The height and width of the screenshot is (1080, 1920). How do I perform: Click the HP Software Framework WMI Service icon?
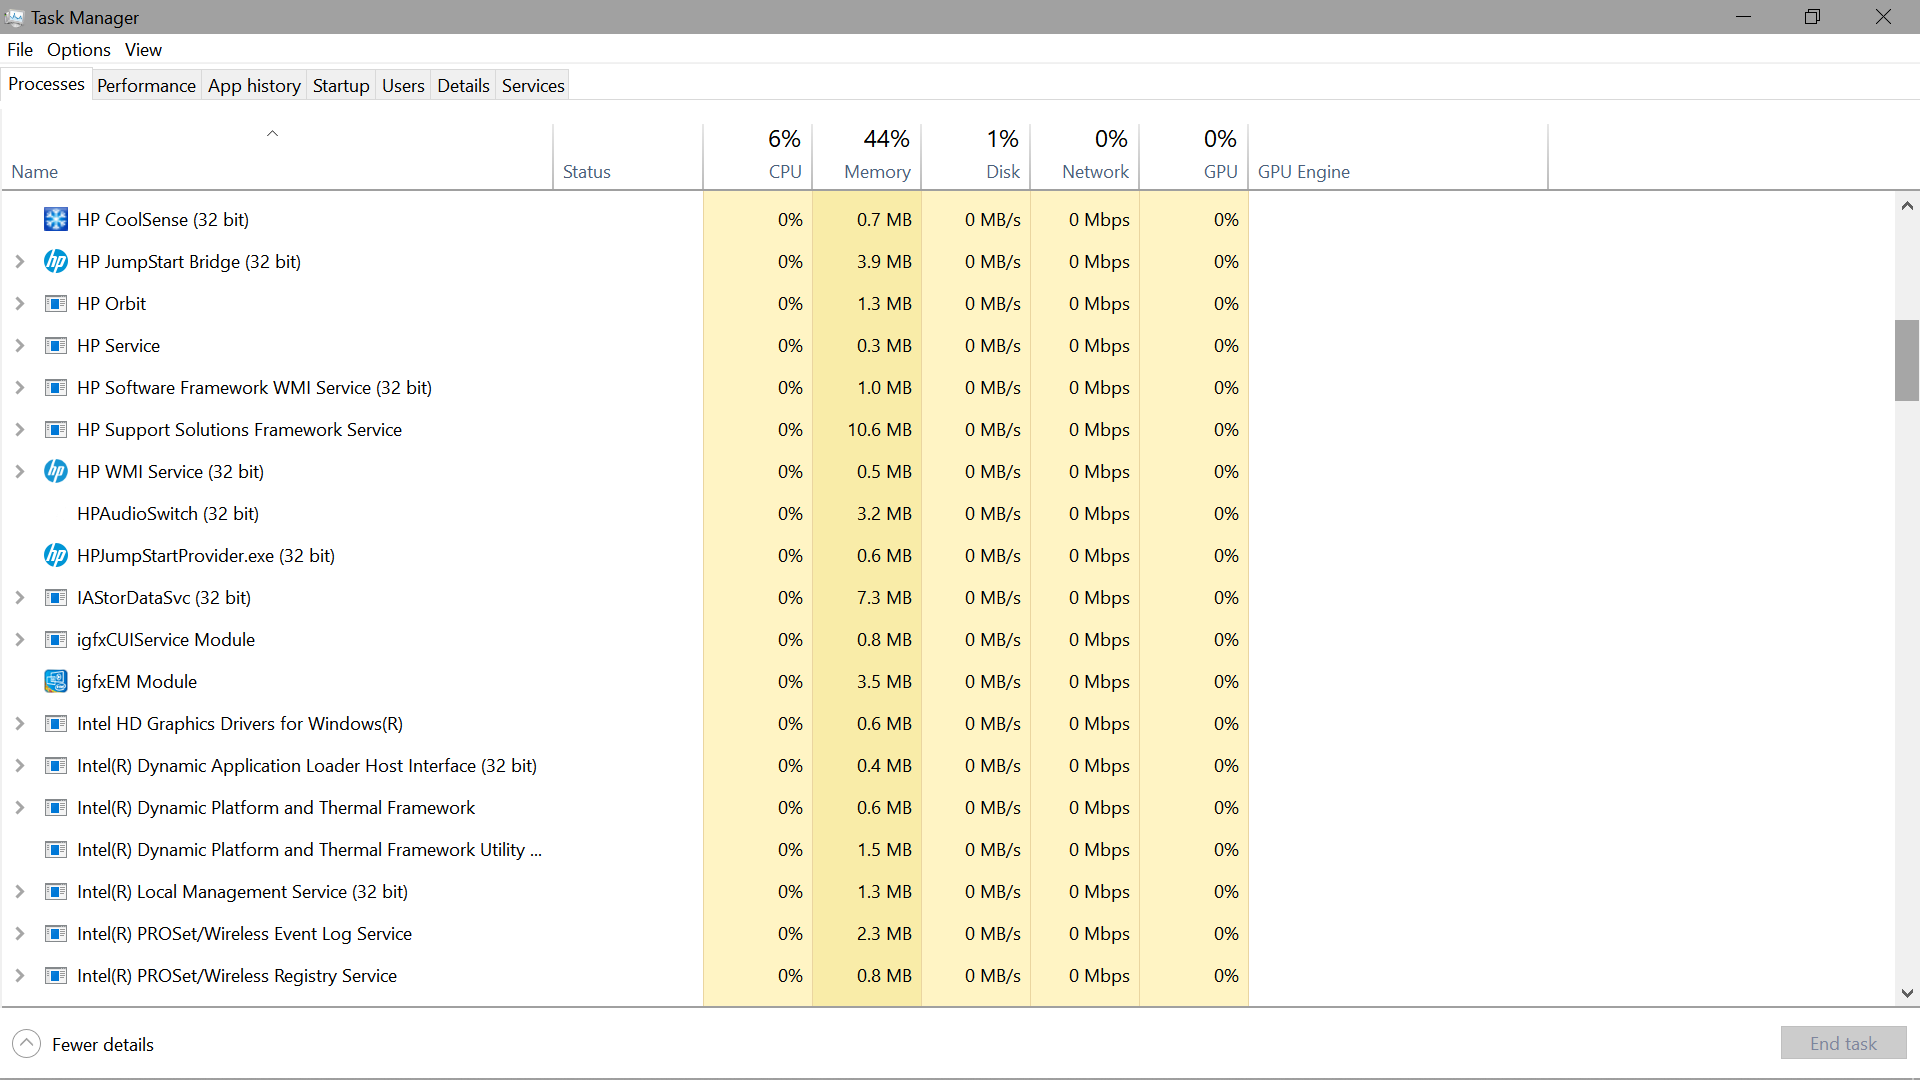(56, 387)
